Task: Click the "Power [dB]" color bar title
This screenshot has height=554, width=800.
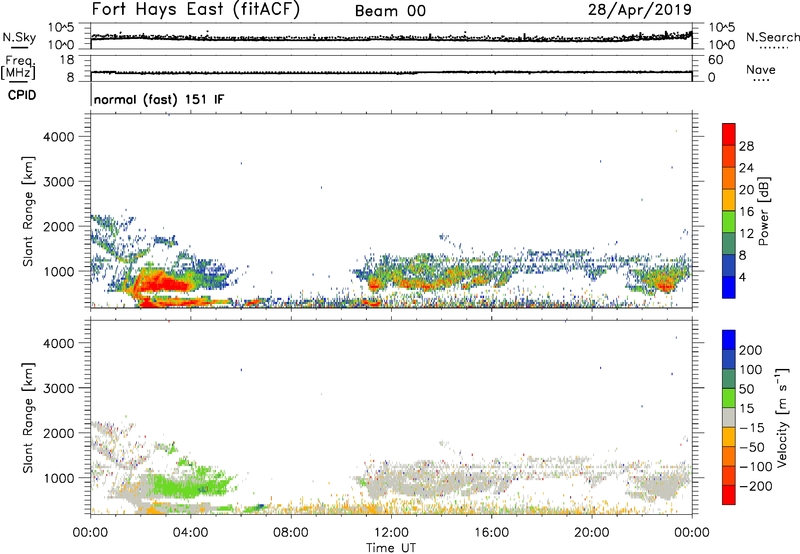Action: [764, 211]
